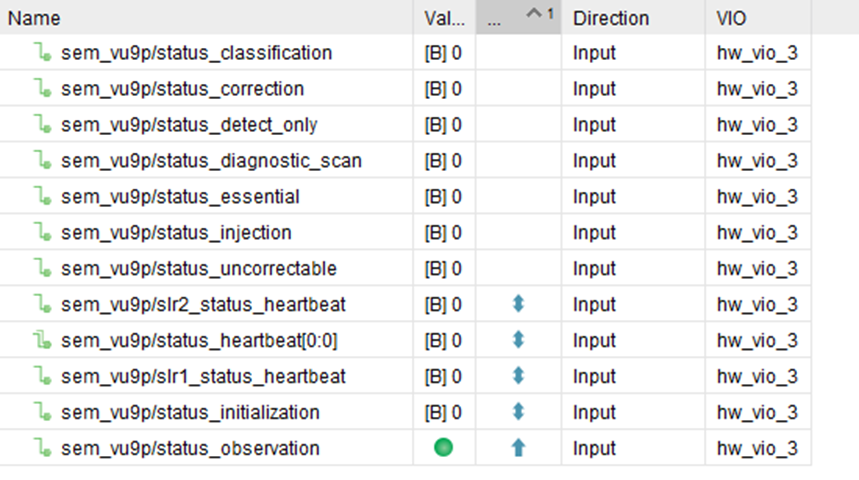The height and width of the screenshot is (480, 859).
Task: Click [B] 0 value of status_detect_only
Action: (x=443, y=125)
